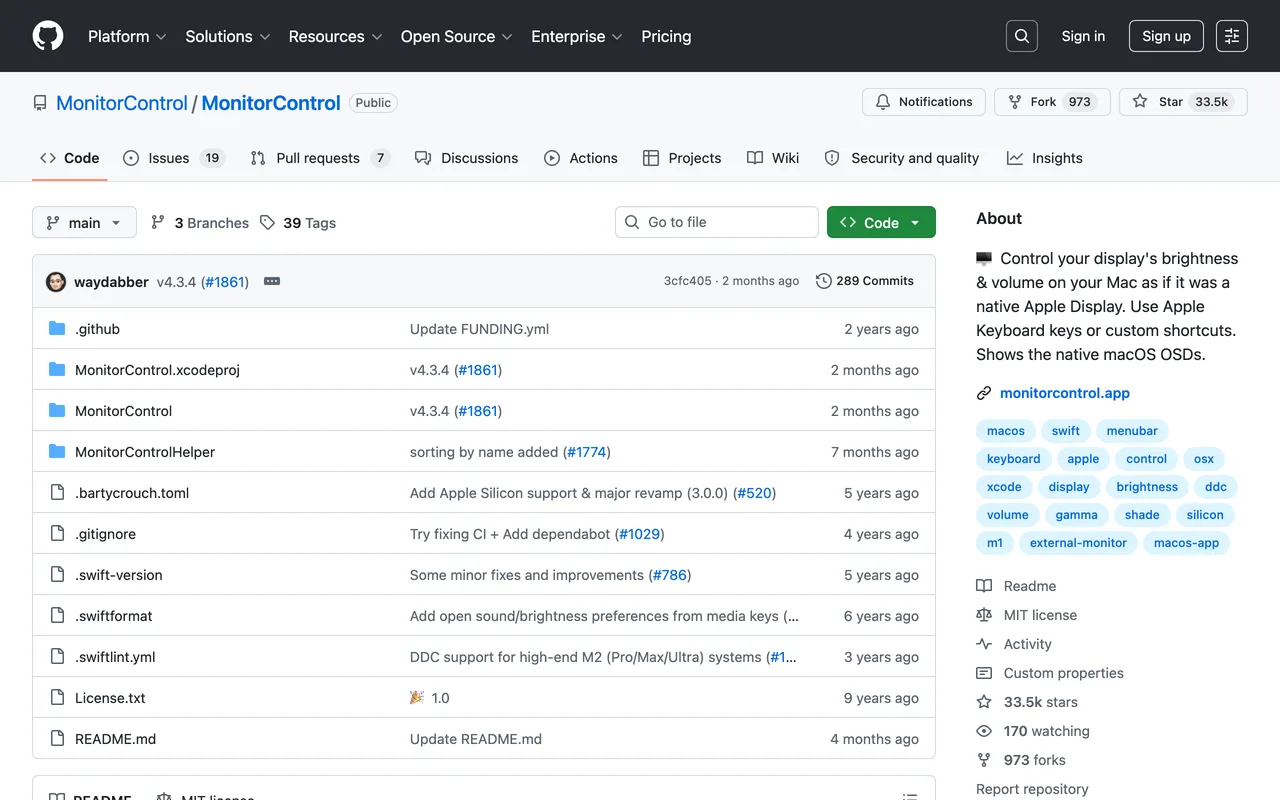The image size is (1280, 800).
Task: Open the Resources dropdown menu
Action: coord(335,36)
